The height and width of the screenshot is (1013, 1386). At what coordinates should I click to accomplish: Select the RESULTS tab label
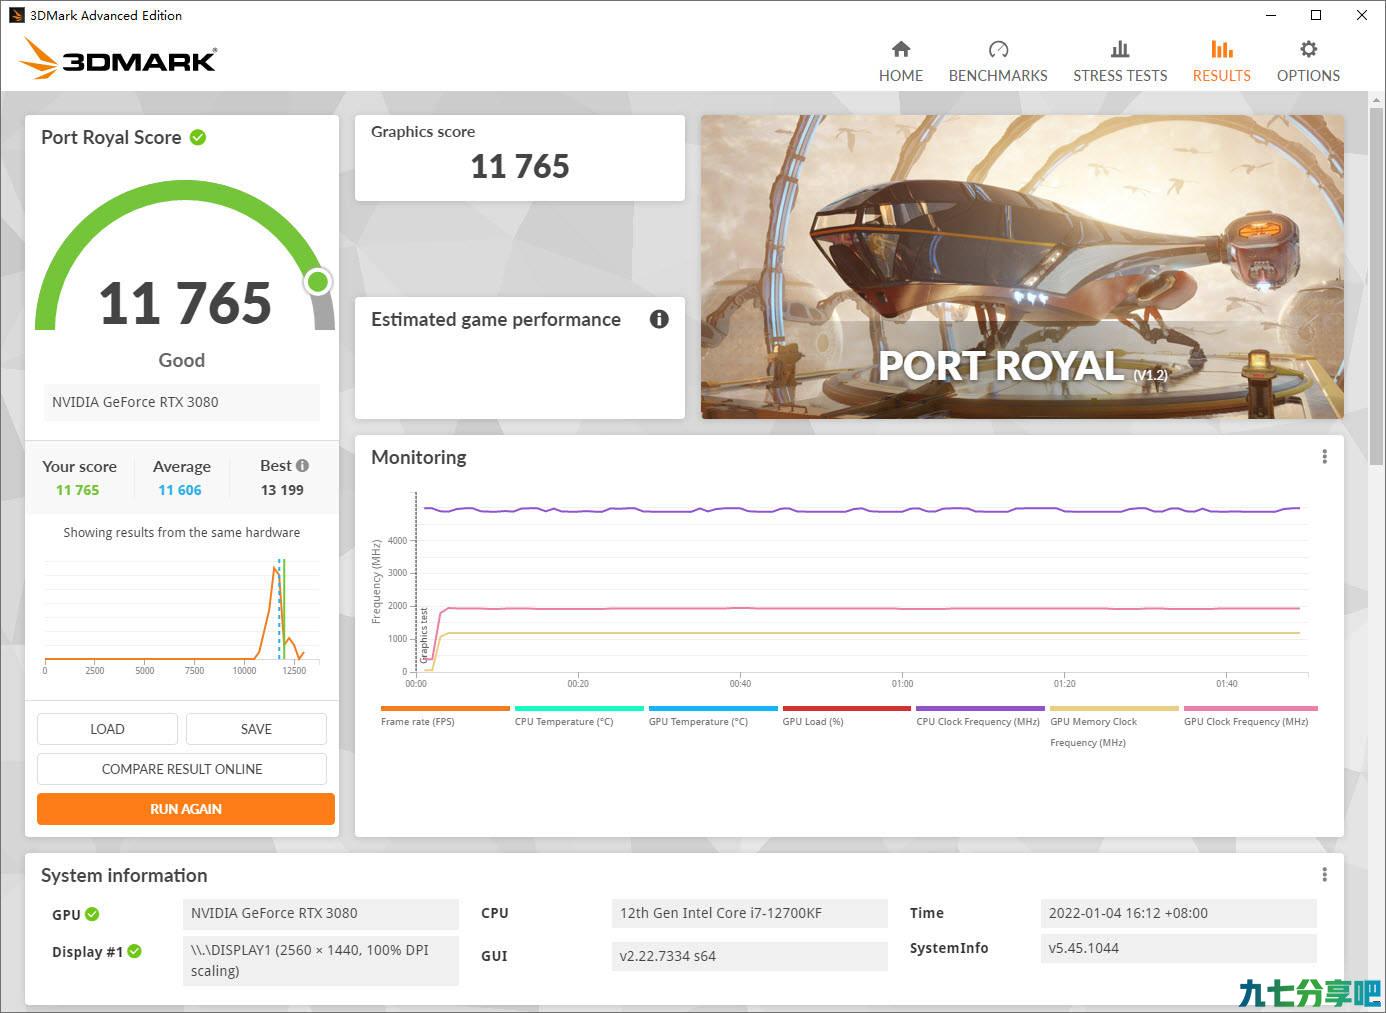tap(1222, 76)
